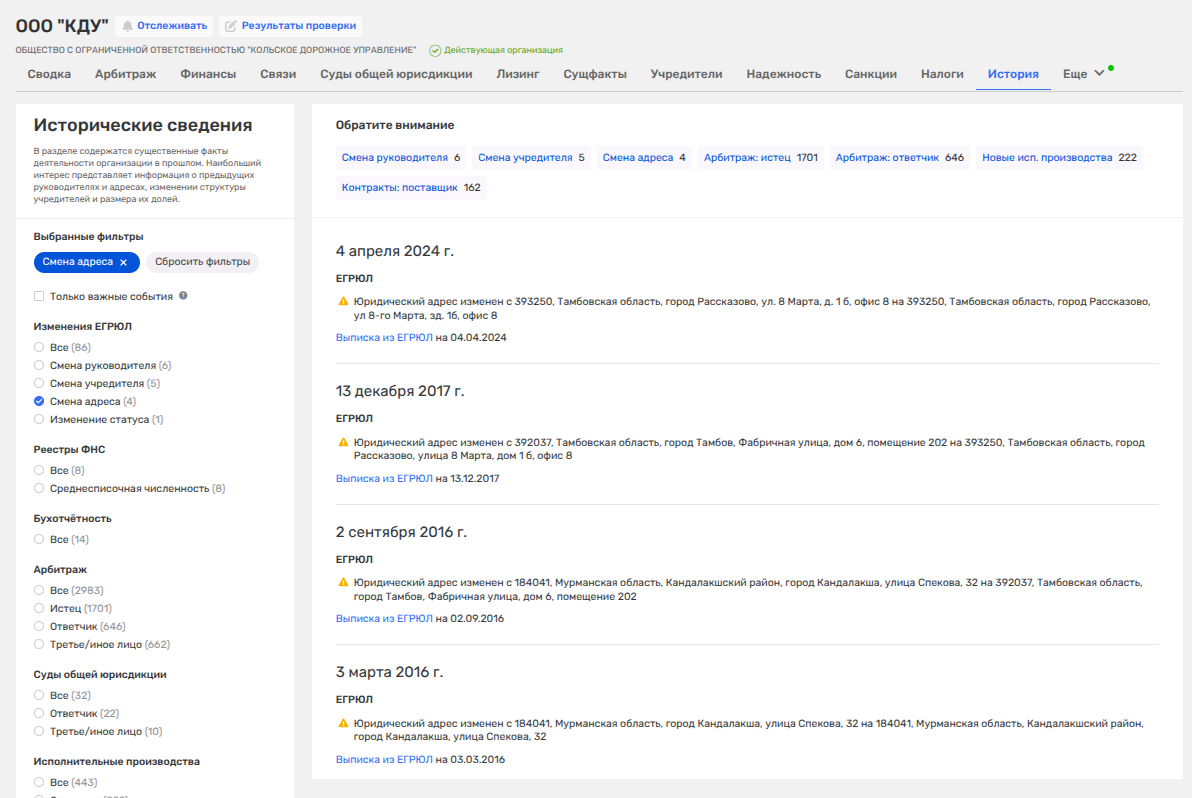Viewport: 1192px width, 798px height.
Task: Click the edit icon beside Результаты проверки
Action: click(x=230, y=26)
